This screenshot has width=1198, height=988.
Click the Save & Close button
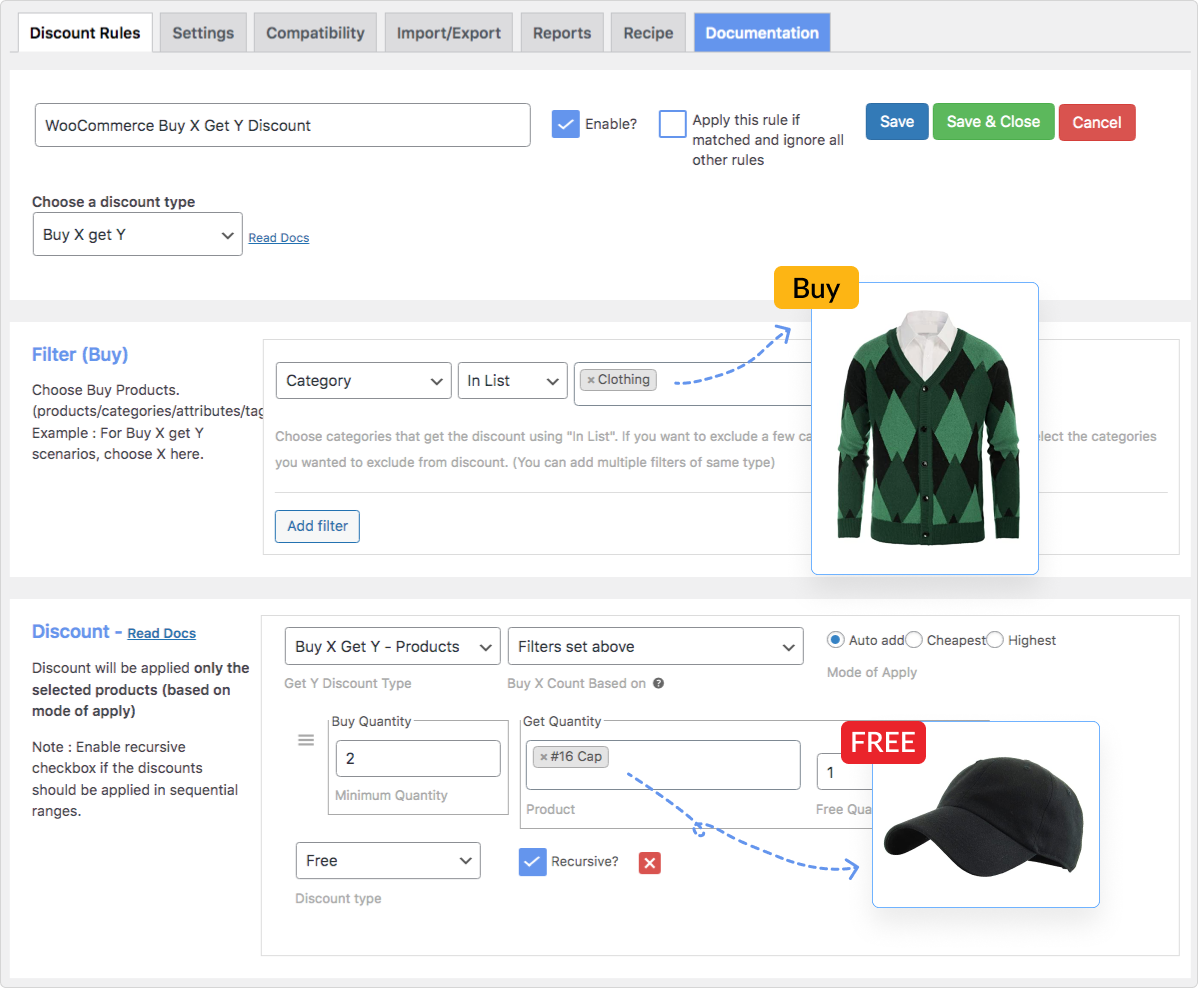993,121
